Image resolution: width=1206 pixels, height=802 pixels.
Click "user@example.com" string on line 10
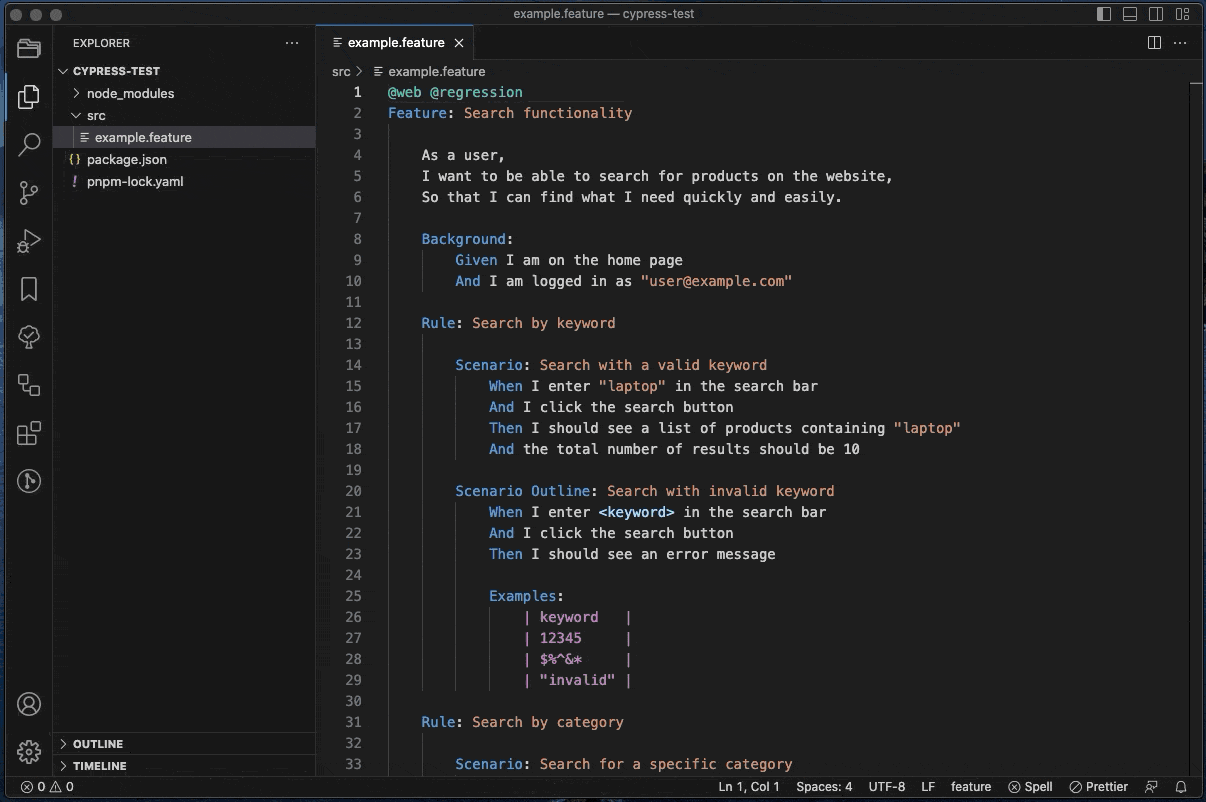[x=716, y=281]
